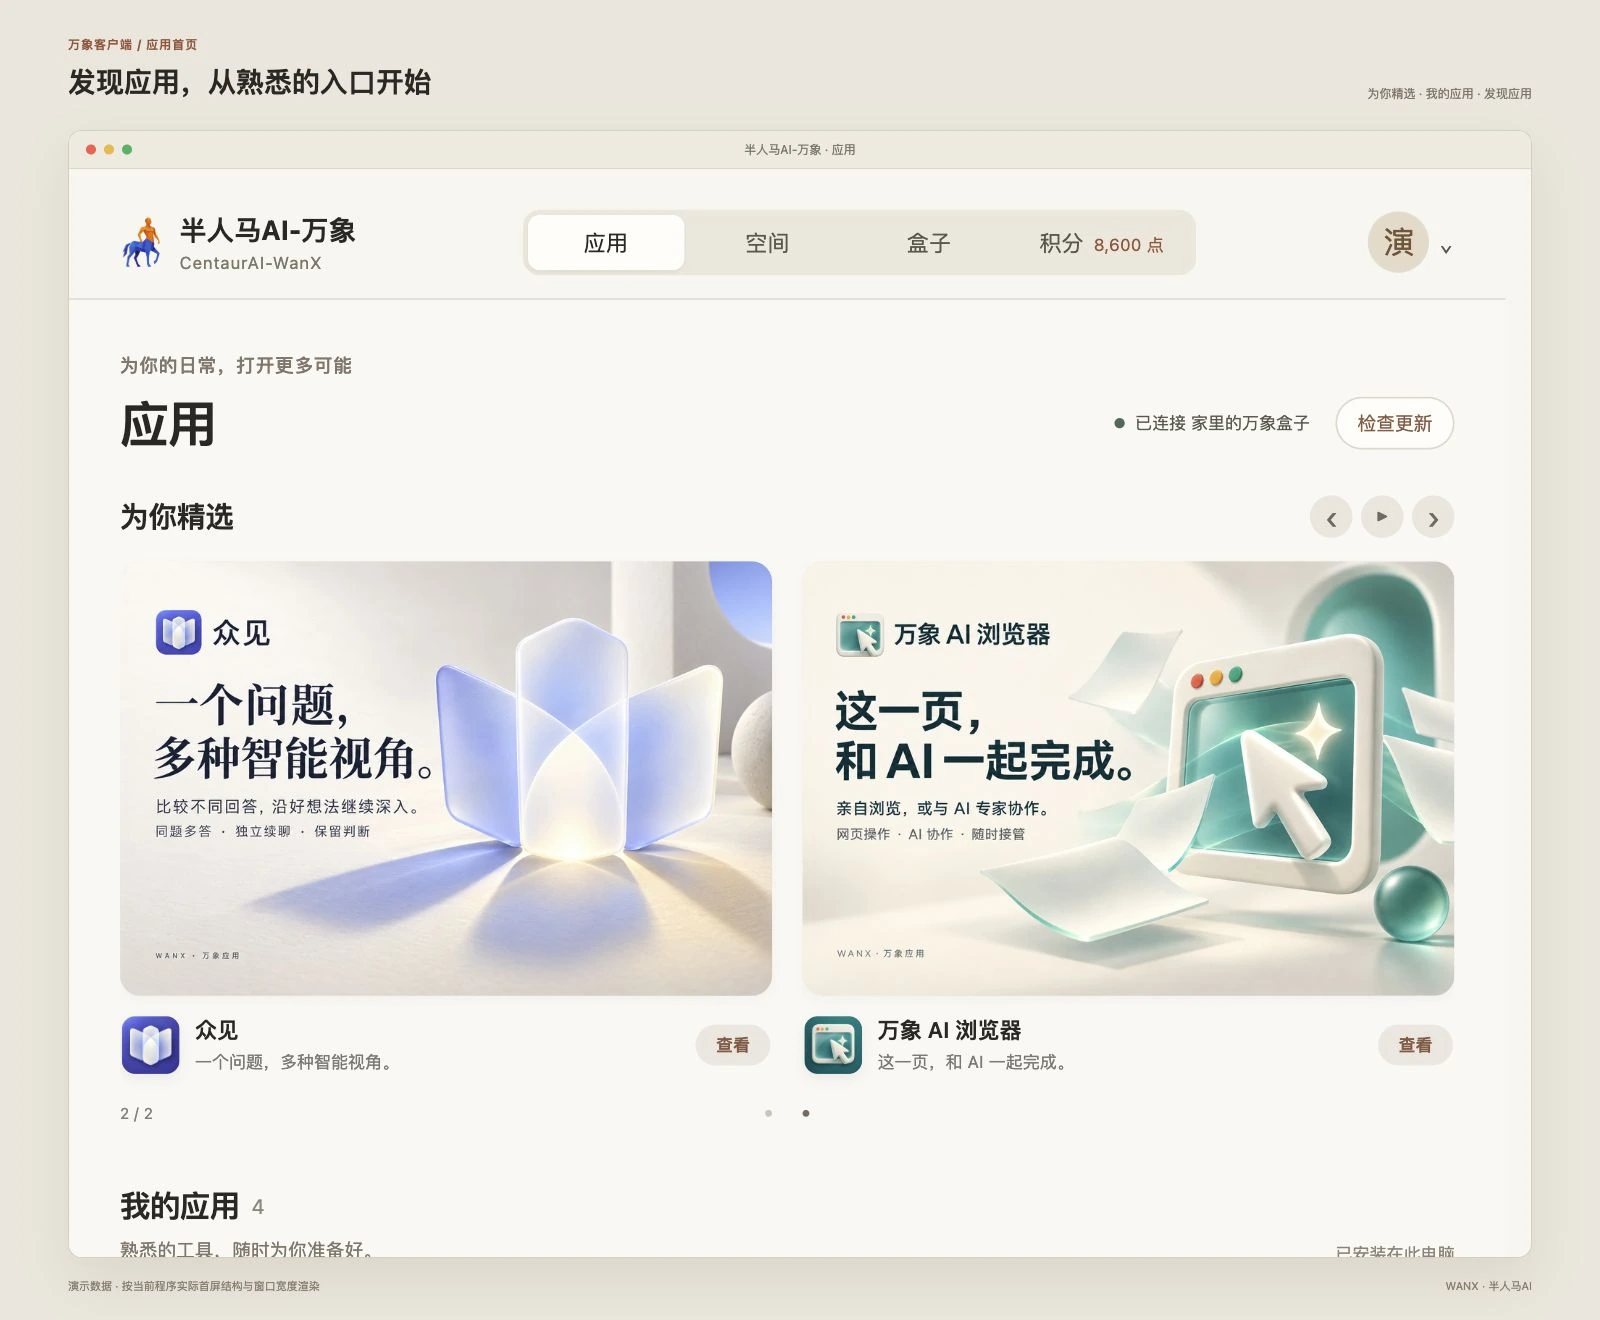Click the CentaurAI-WanX centaur logo
The width and height of the screenshot is (1600, 1320).
pos(142,243)
